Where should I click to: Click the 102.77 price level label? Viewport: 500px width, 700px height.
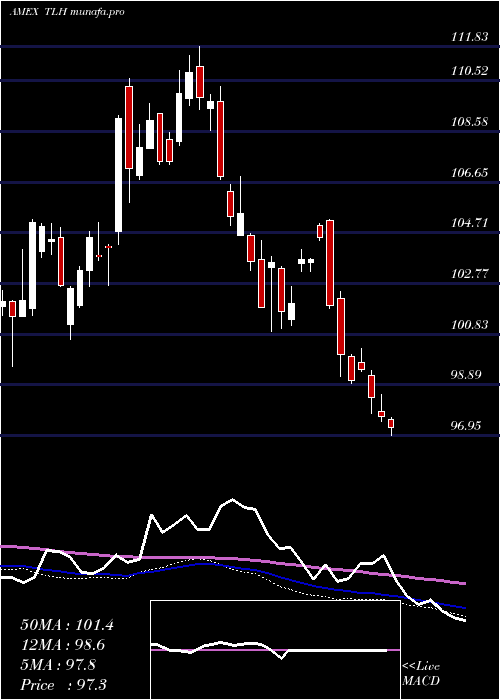tap(469, 274)
